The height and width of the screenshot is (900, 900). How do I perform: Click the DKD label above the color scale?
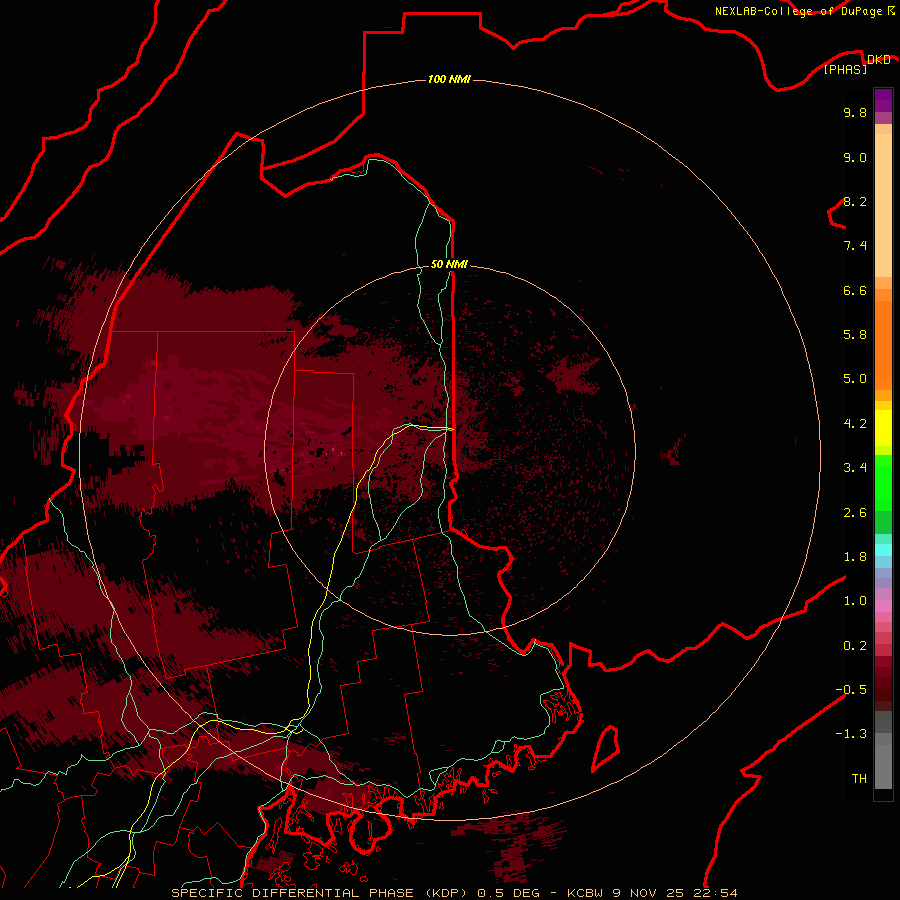pos(879,59)
